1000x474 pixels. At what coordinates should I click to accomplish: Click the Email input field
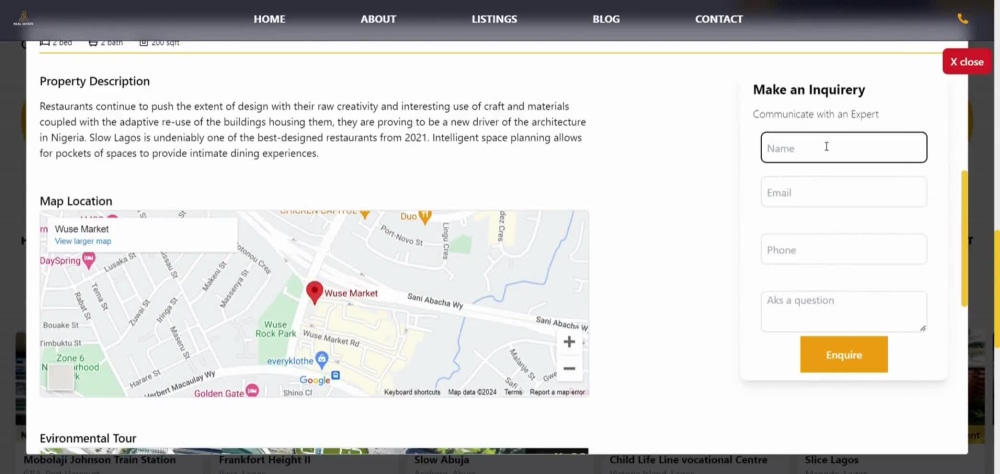coord(844,192)
